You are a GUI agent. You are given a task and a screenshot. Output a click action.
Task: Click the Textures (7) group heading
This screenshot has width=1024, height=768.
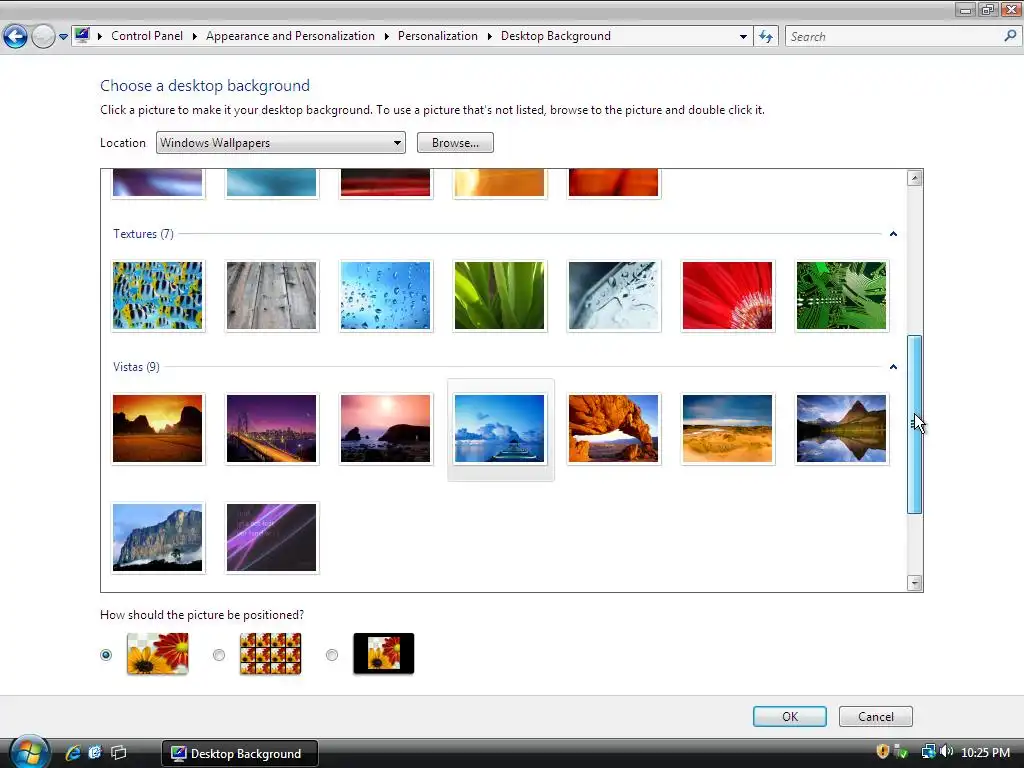pos(143,234)
